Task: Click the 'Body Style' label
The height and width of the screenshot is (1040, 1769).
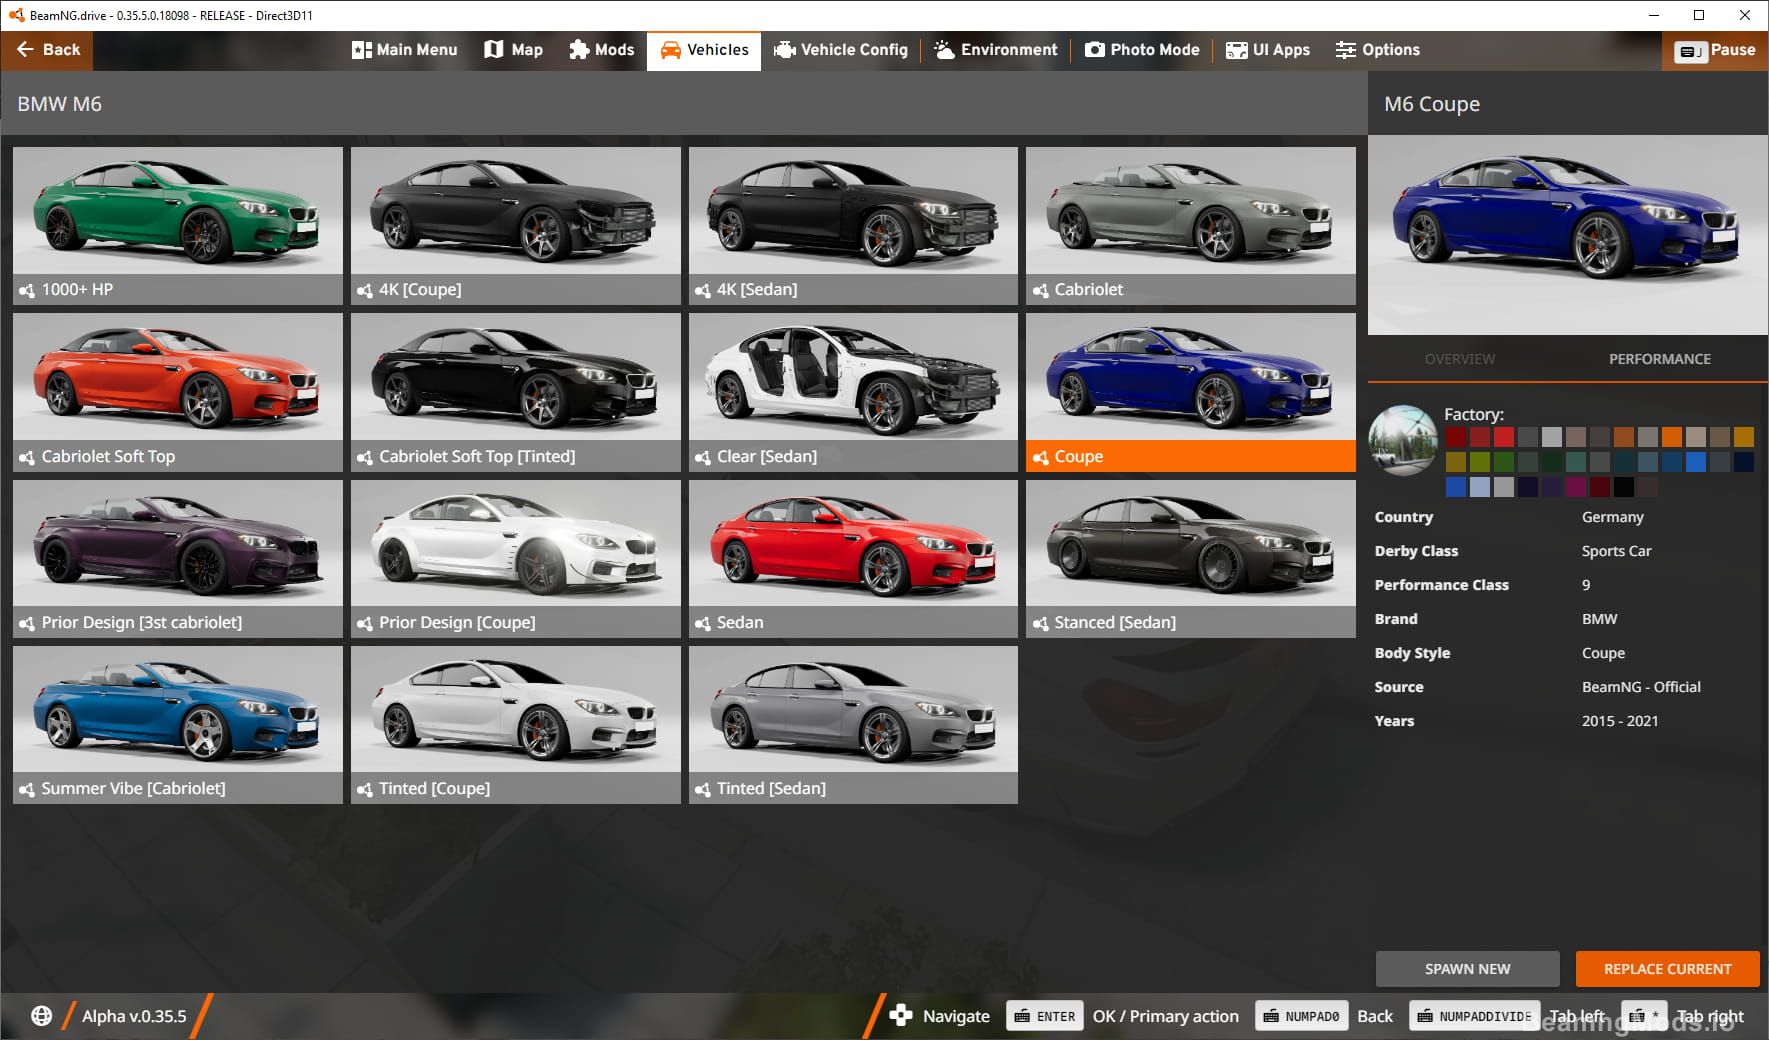Action: 1412,653
